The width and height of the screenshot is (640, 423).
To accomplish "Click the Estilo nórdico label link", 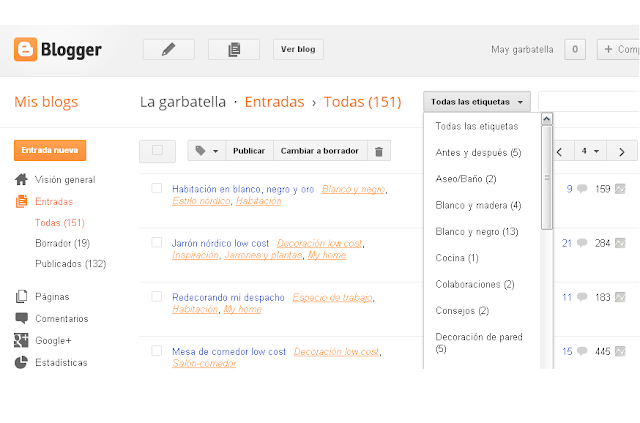I will pos(201,201).
